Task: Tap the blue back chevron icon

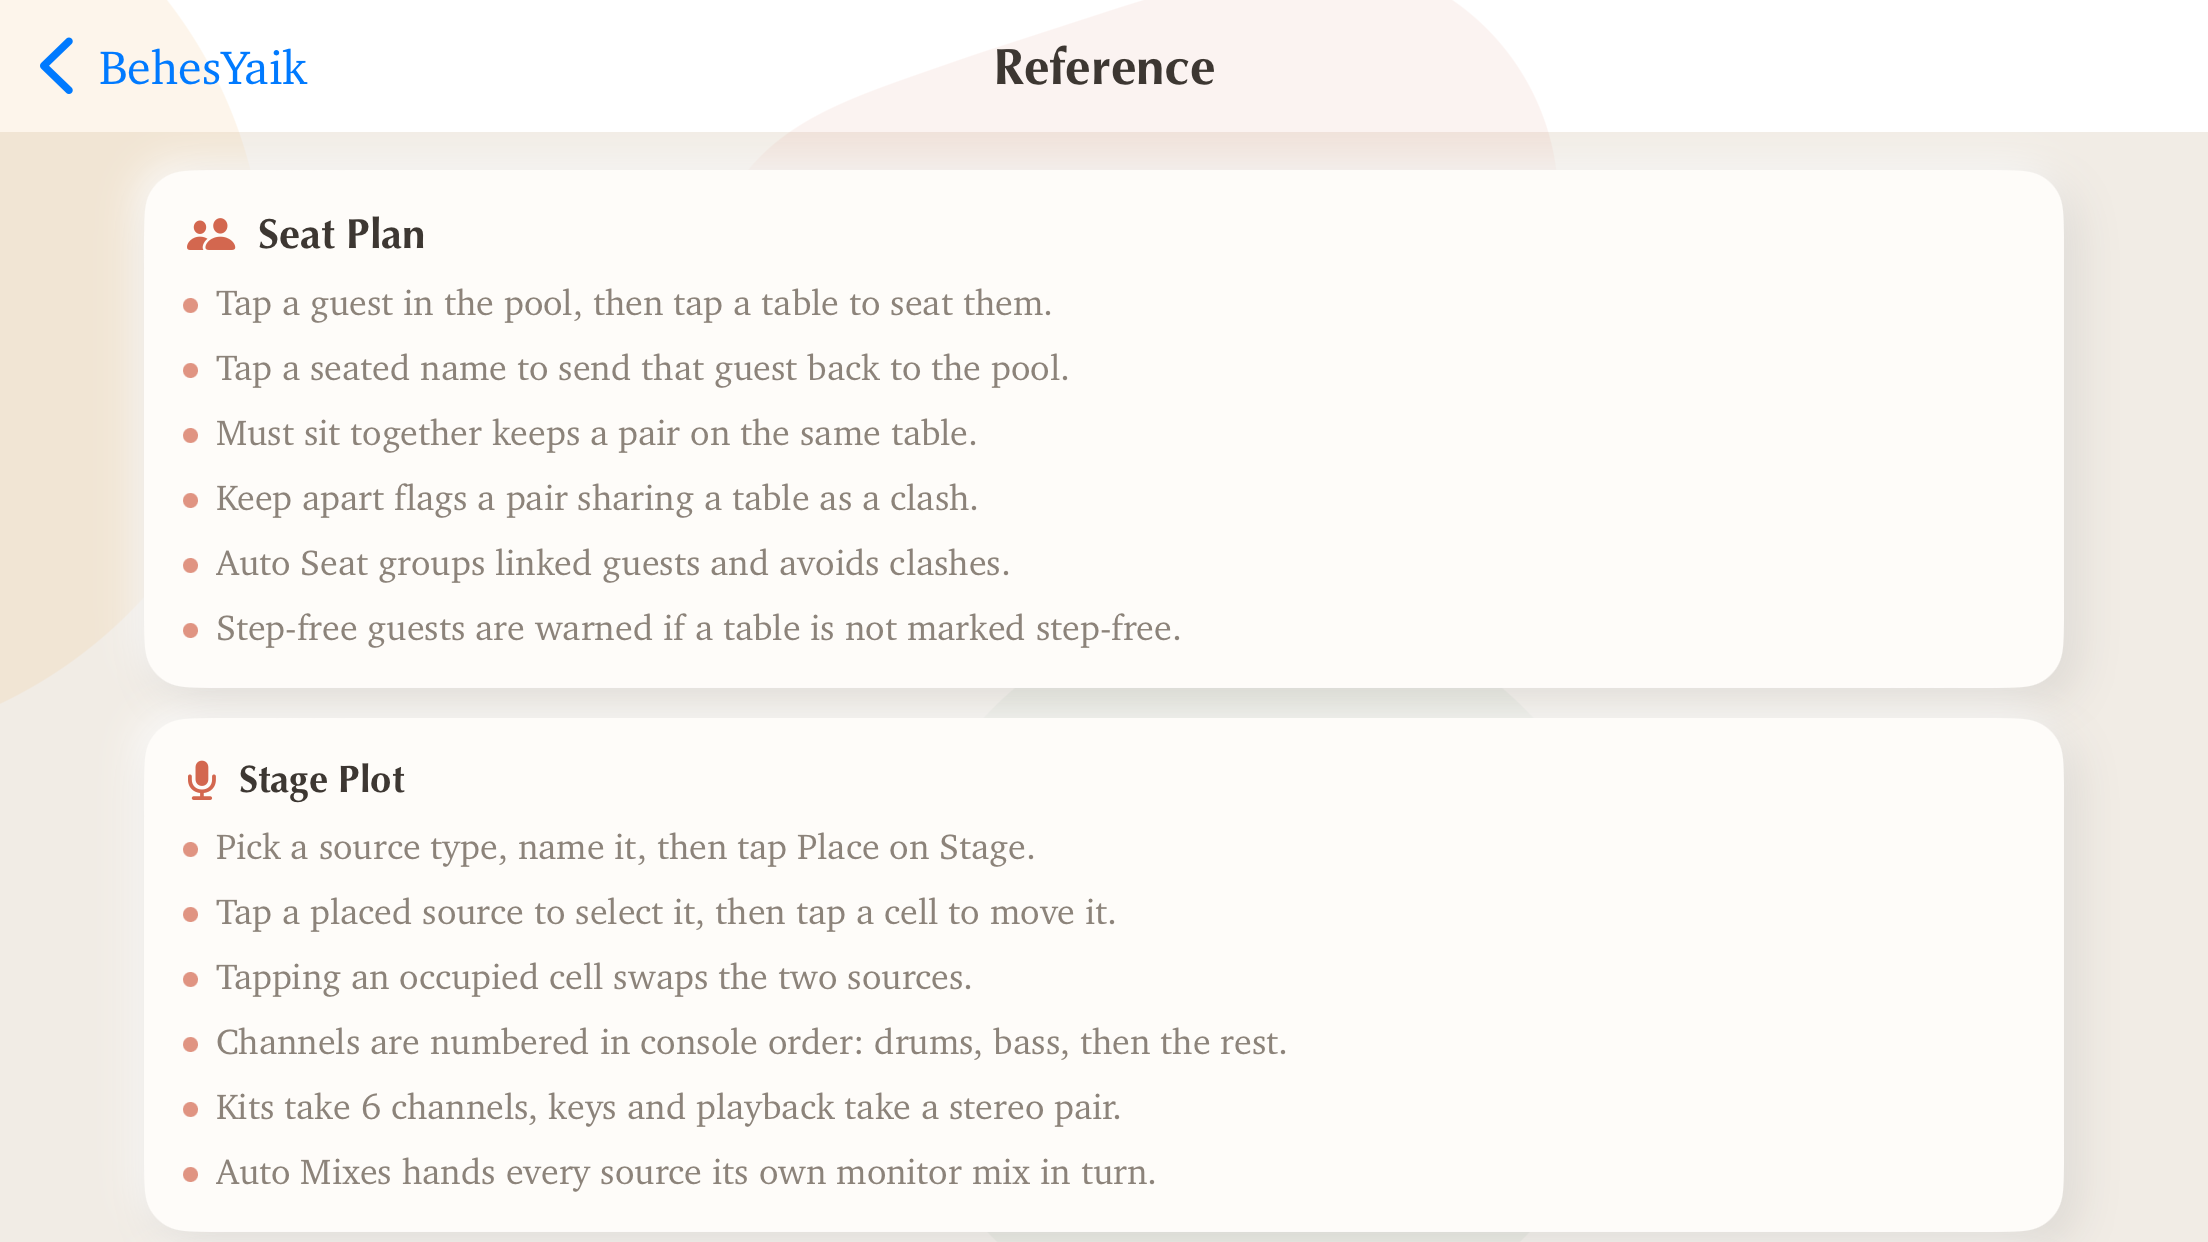Action: (56, 66)
